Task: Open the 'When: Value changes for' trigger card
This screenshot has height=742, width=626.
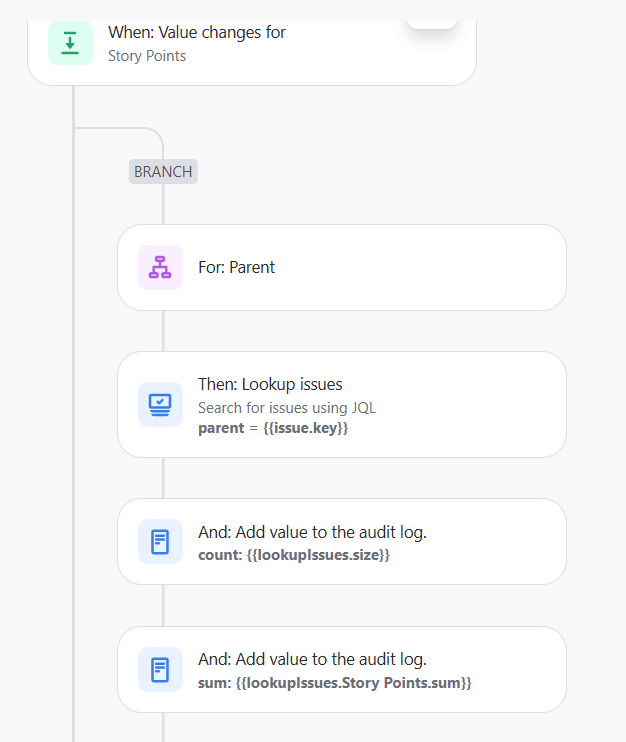Action: [x=252, y=53]
